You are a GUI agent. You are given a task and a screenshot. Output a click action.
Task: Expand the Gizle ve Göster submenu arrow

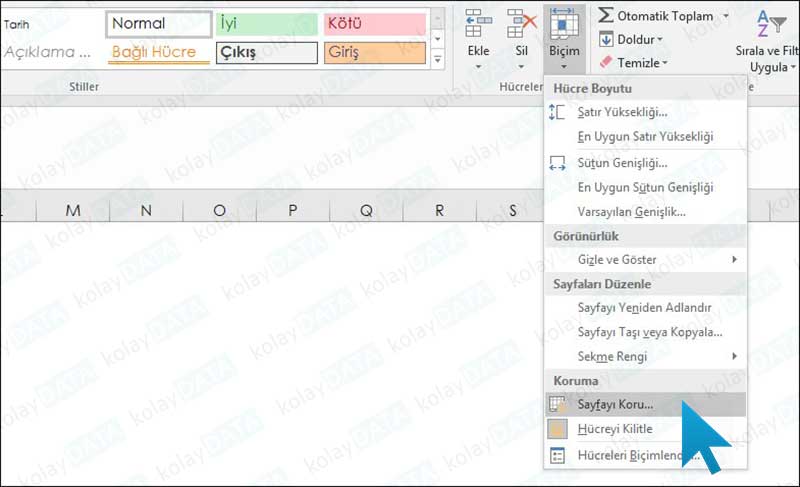(734, 260)
